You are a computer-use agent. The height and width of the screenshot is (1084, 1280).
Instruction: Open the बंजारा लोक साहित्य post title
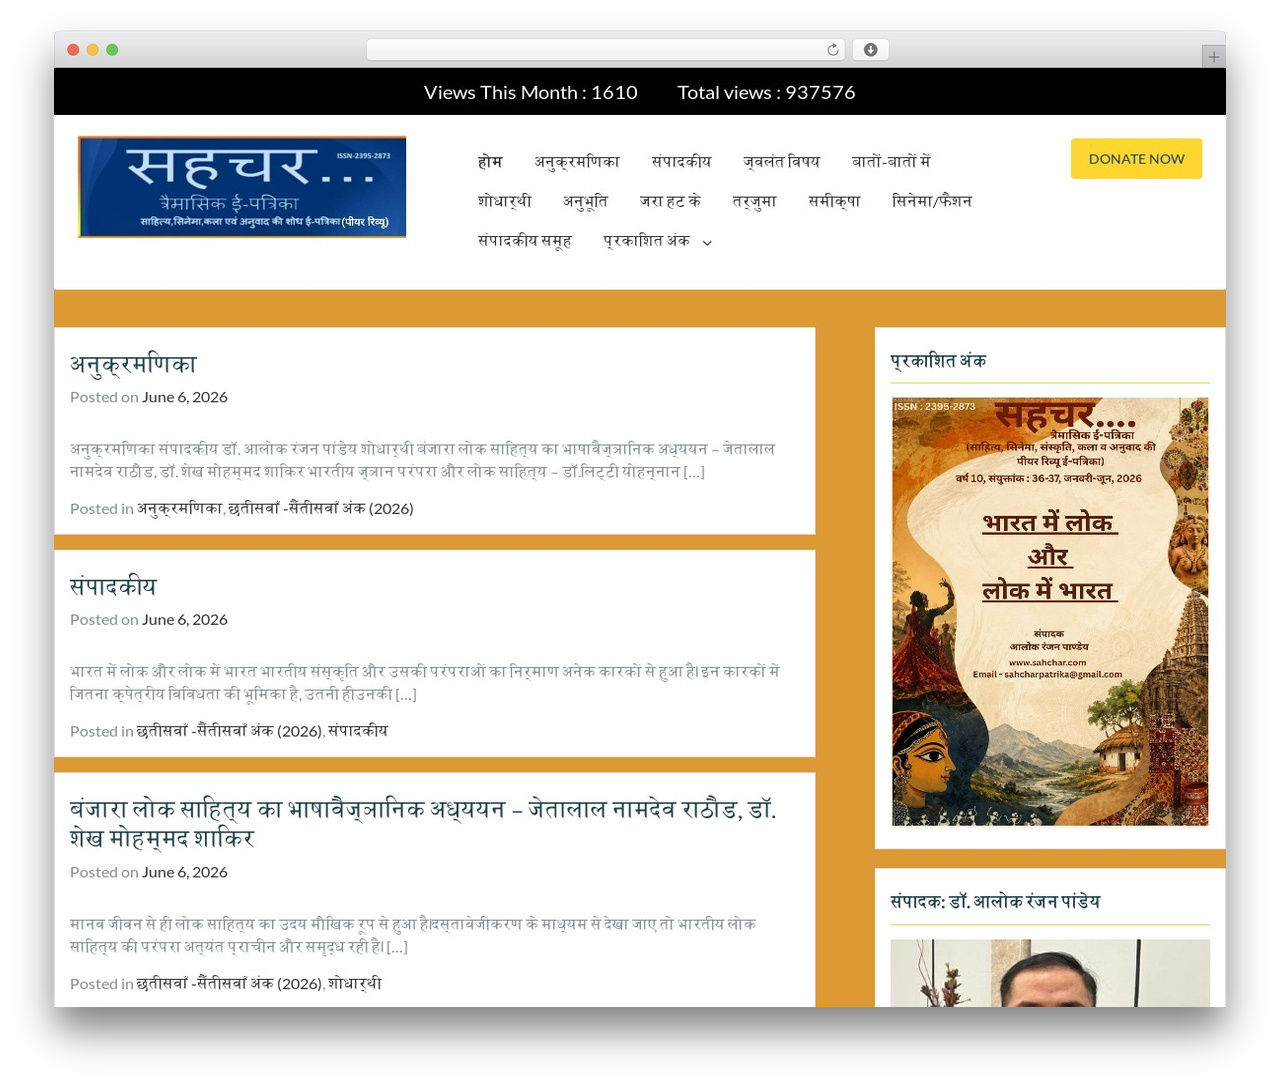coord(423,823)
